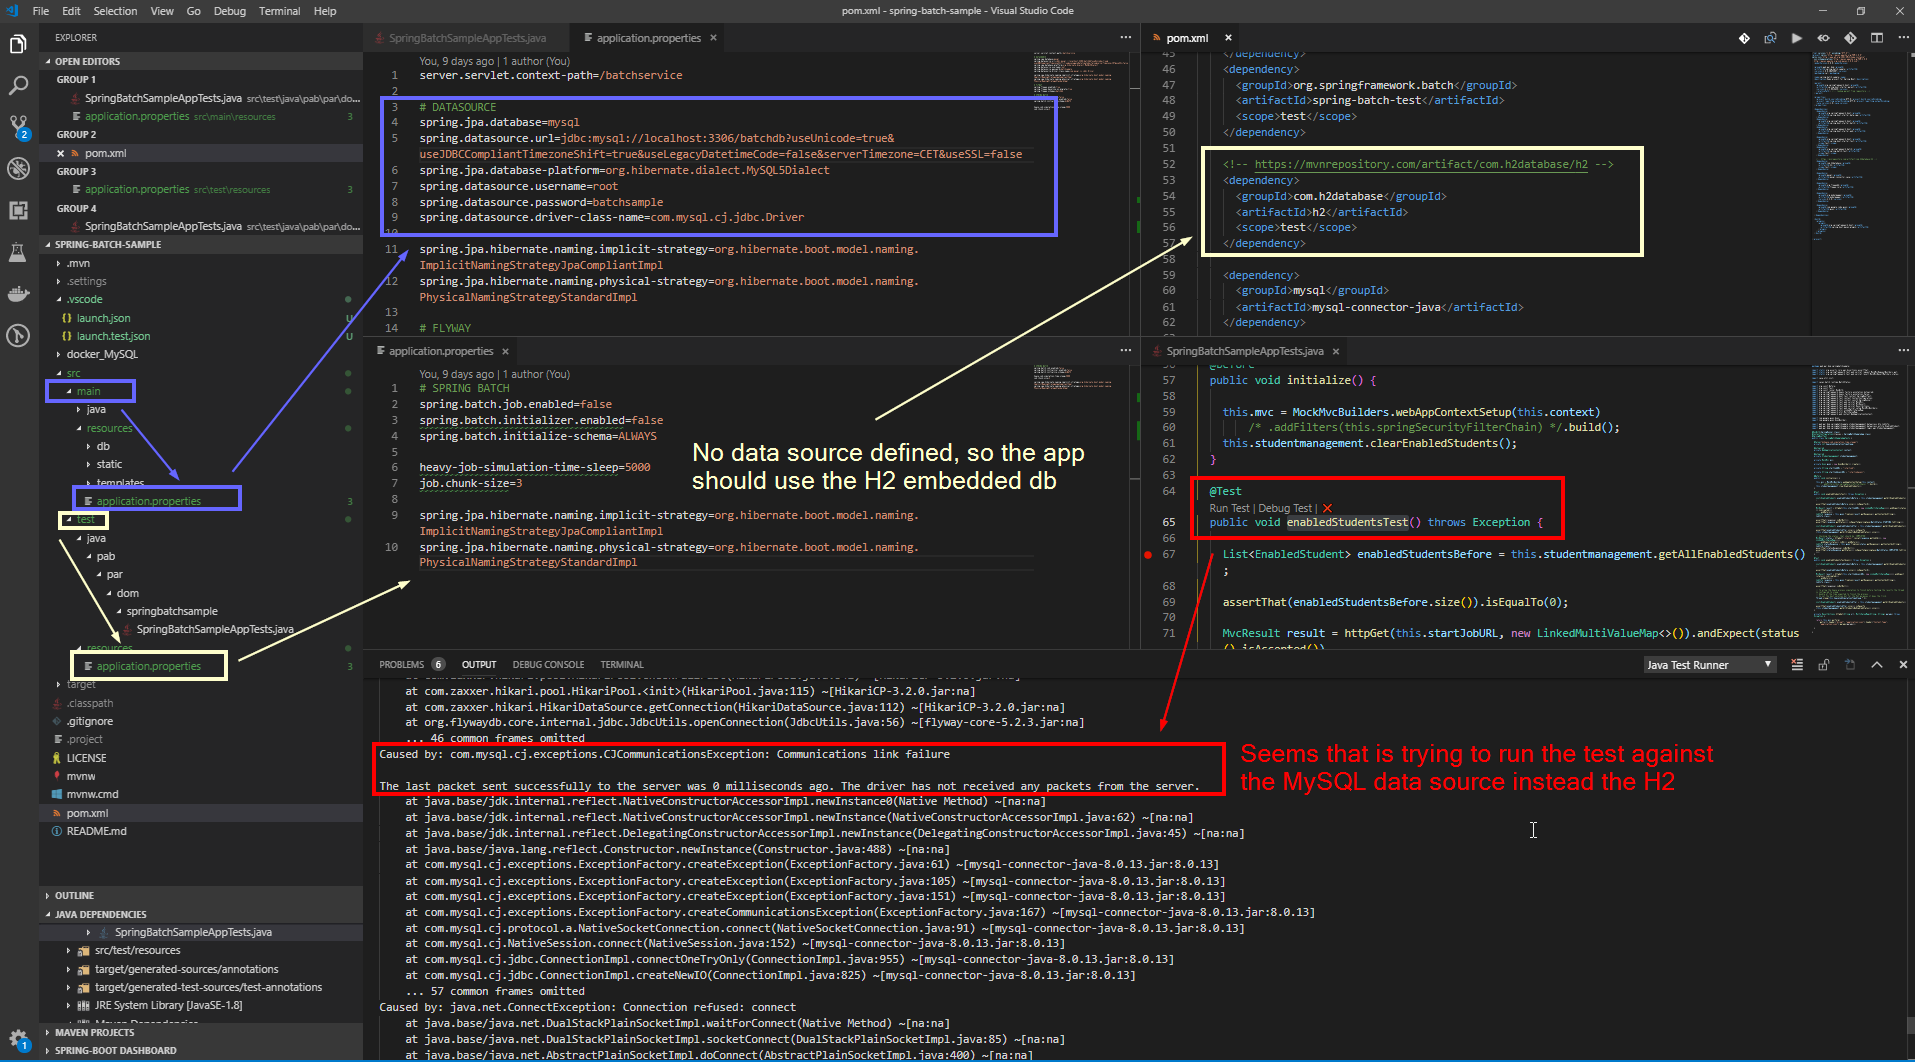Split the editor using the split icon
1915x1062 pixels.
pos(1875,37)
